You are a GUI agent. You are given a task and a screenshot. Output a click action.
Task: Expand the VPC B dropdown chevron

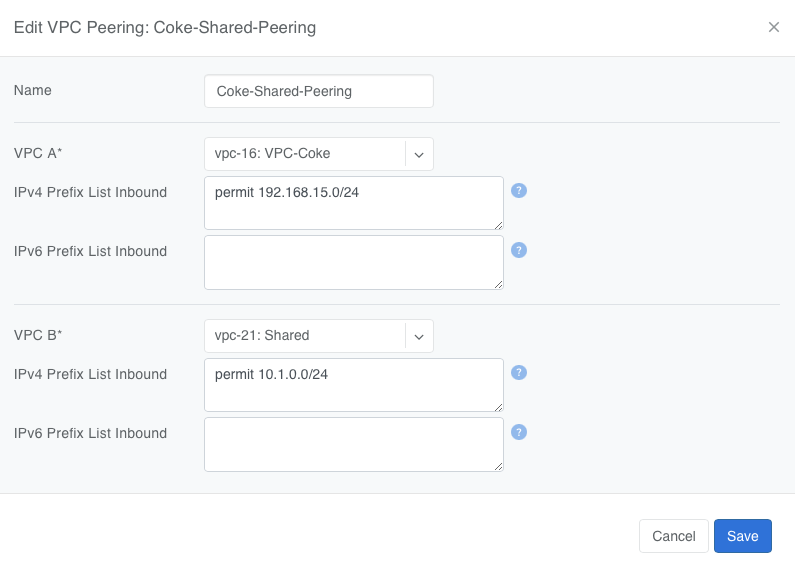click(419, 336)
